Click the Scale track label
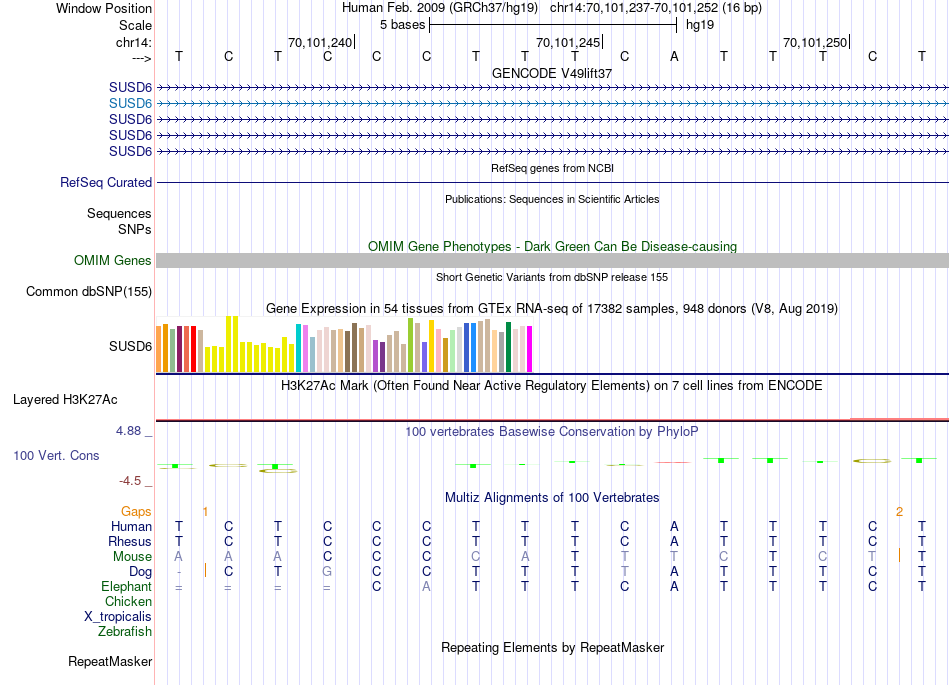The image size is (950, 685). 135,25
